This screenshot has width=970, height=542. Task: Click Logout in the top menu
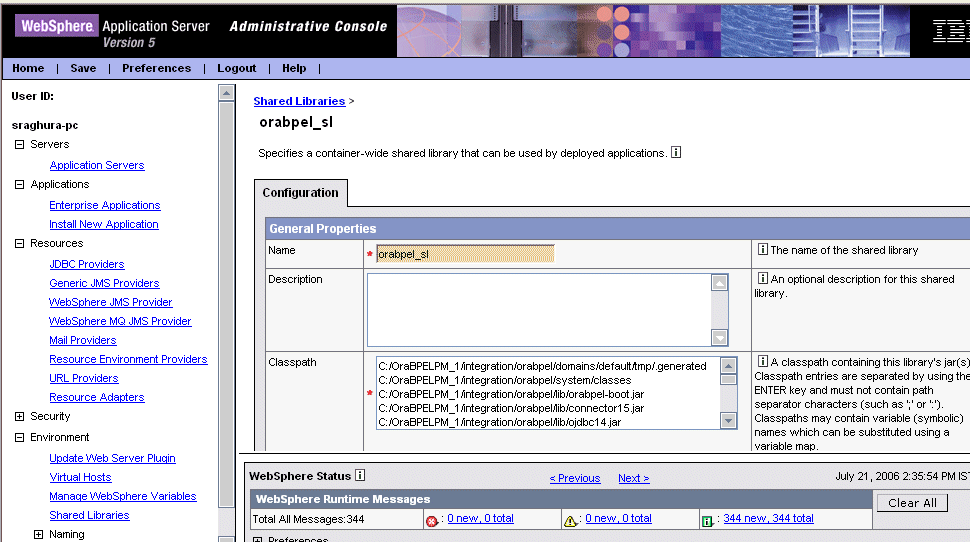click(236, 68)
